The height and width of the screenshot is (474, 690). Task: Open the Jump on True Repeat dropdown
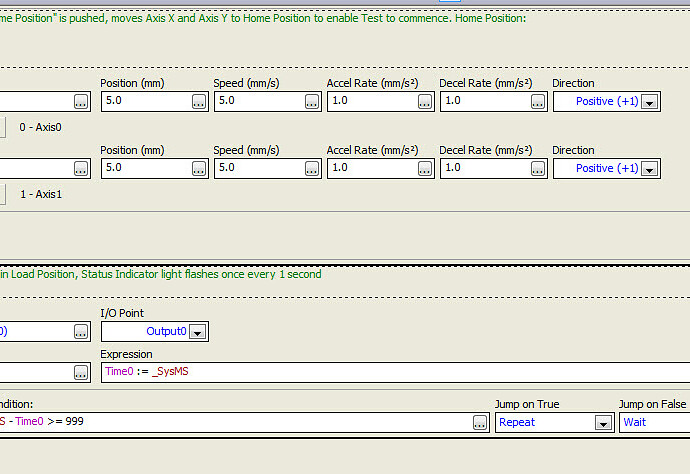[x=603, y=423]
